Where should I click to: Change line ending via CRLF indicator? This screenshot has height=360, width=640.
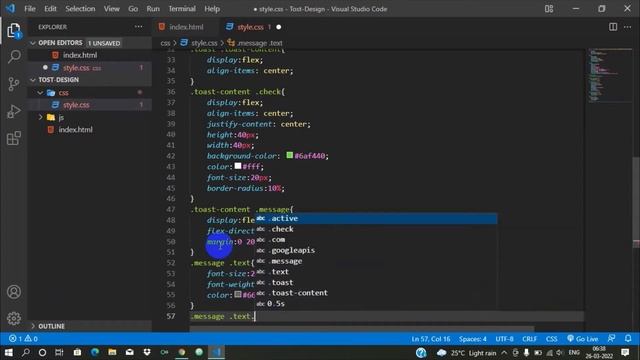529,339
